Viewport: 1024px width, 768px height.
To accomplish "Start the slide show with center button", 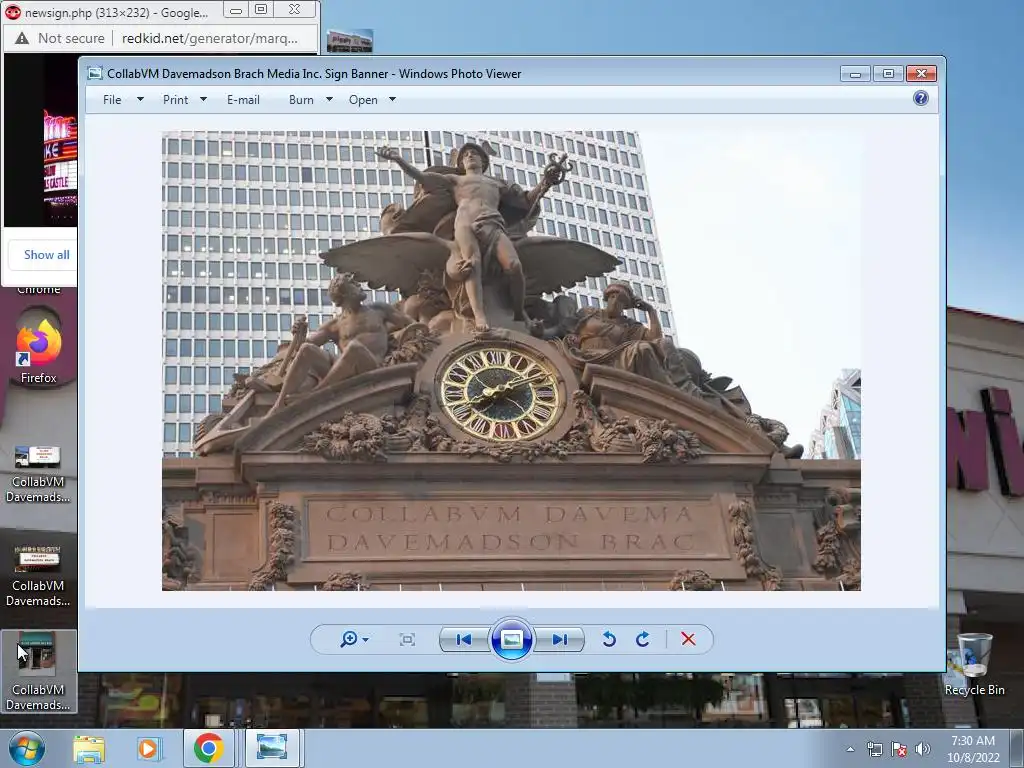I will [x=511, y=639].
